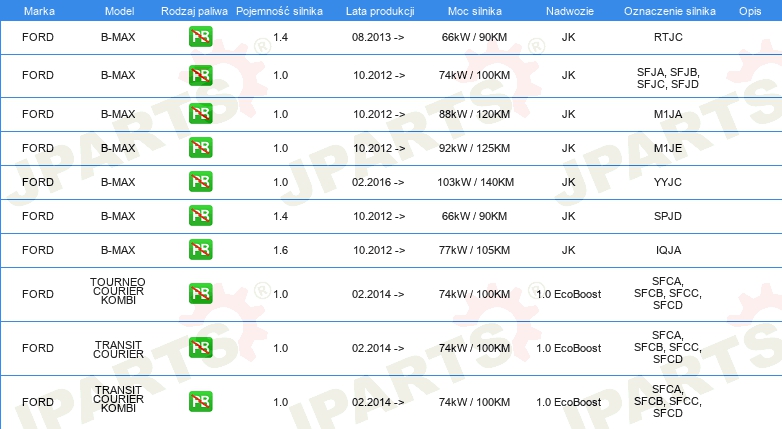Select the Rodzaj paliwa column header
The image size is (782, 429).
pyautogui.click(x=194, y=11)
